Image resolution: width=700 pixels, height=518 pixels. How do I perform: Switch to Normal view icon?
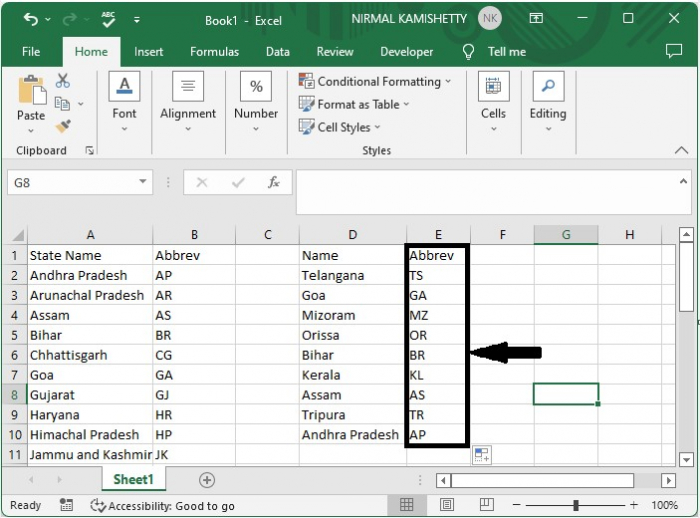[x=406, y=505]
